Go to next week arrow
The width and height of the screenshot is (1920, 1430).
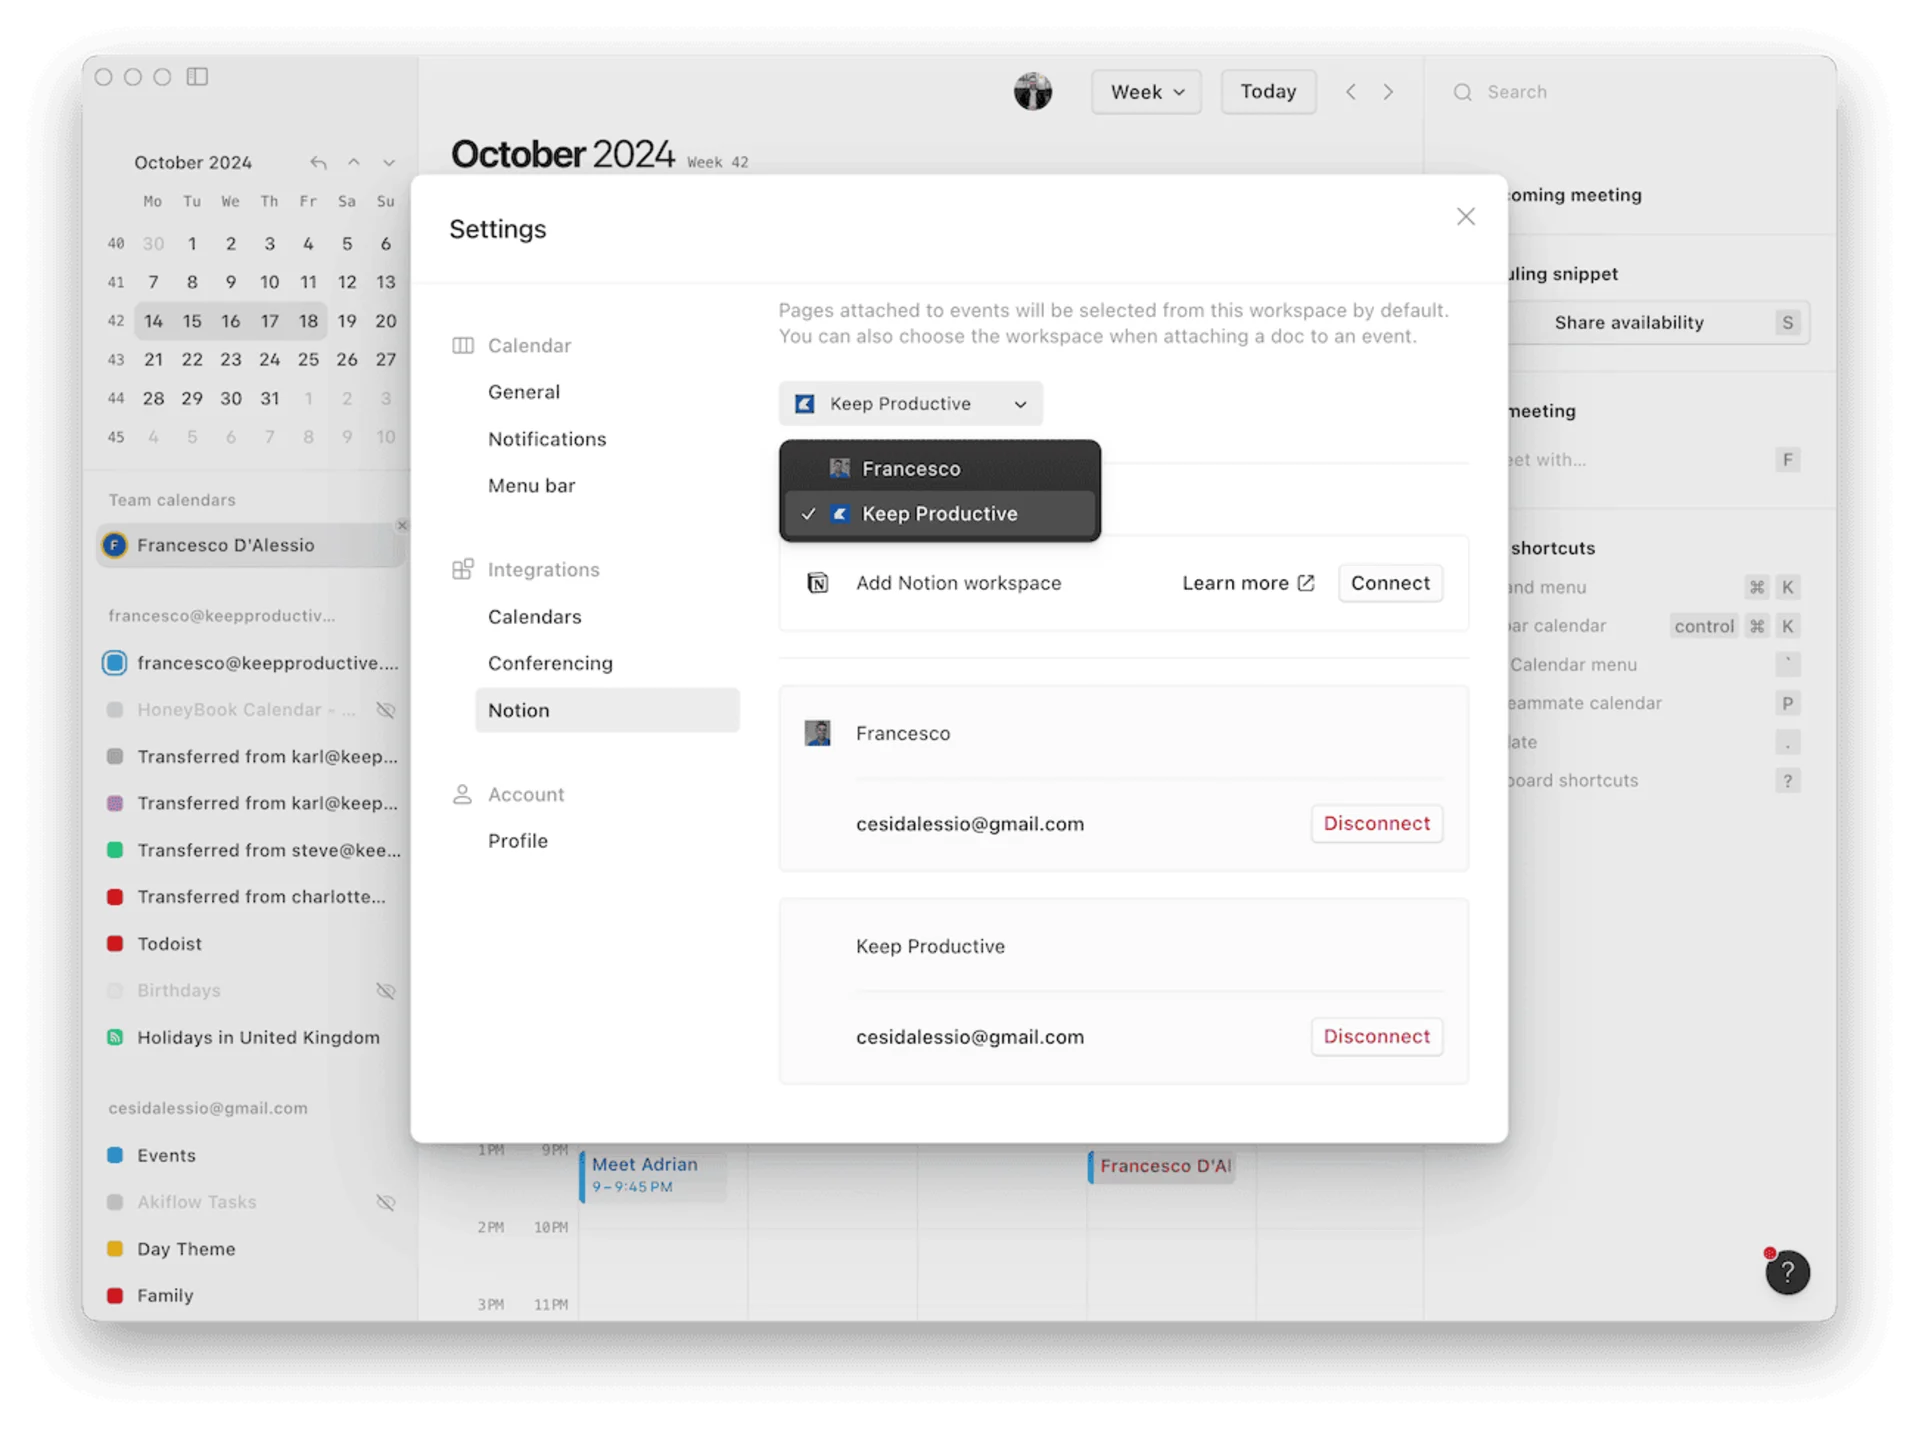(1388, 92)
